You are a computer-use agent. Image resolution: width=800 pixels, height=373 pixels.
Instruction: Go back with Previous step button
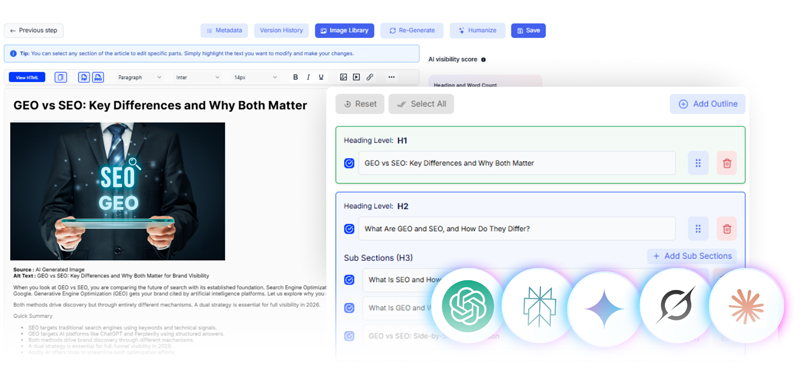point(34,31)
